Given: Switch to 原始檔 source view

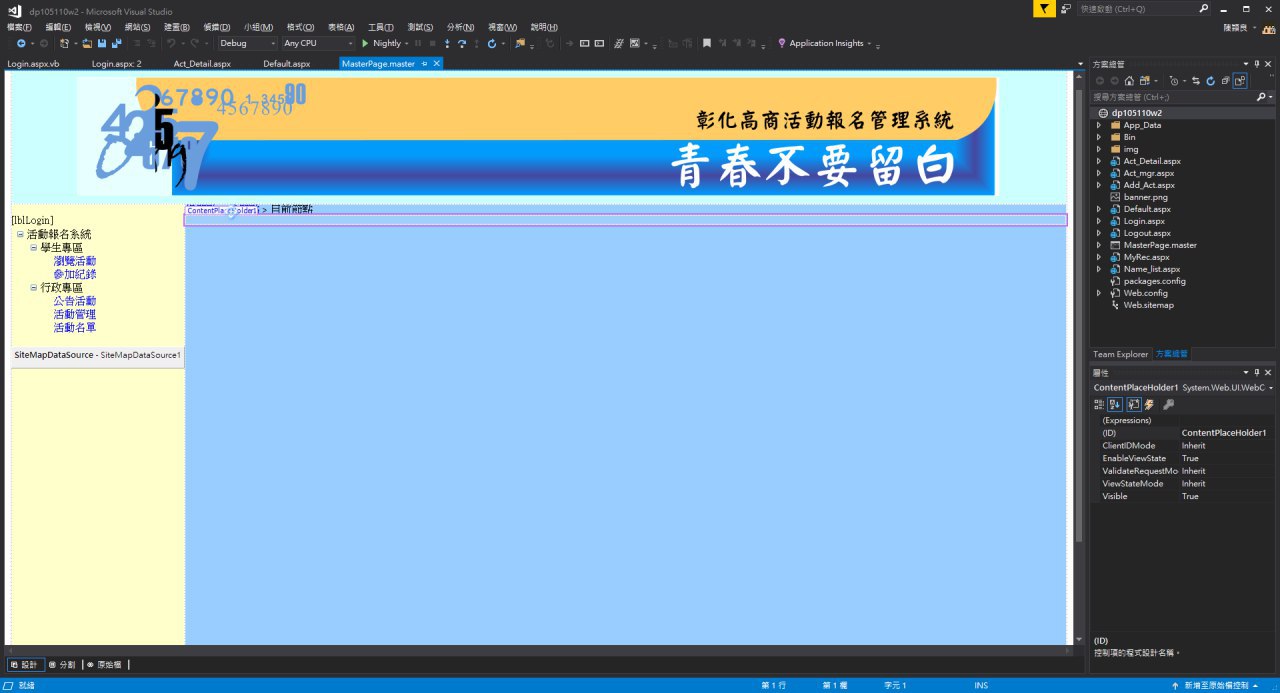Looking at the screenshot, I should pyautogui.click(x=104, y=665).
